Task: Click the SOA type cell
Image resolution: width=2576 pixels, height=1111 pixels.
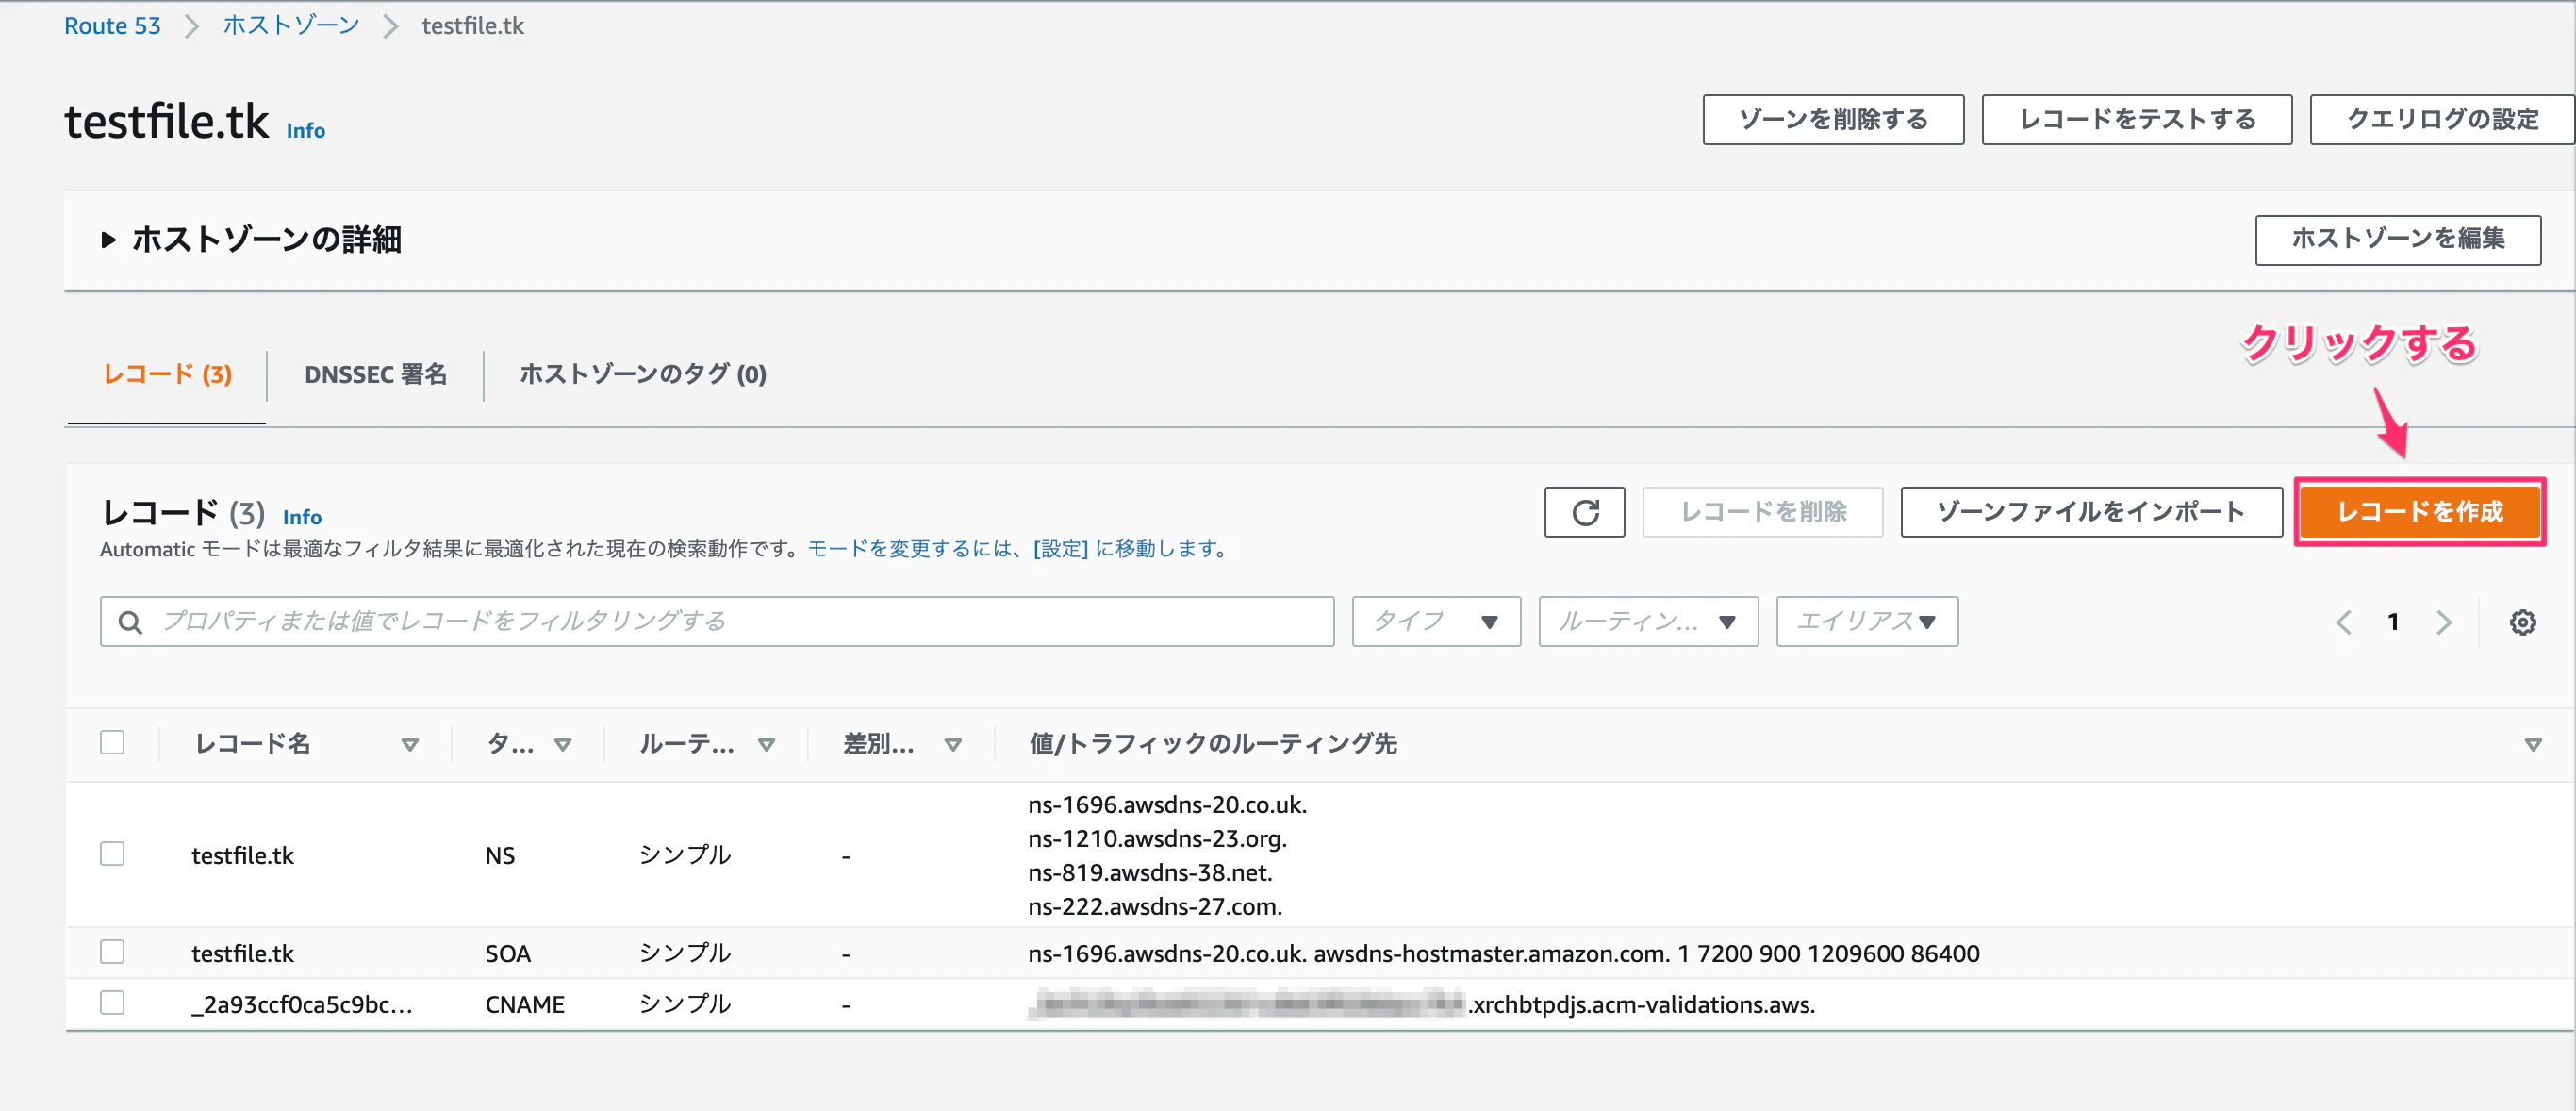Action: tap(508, 954)
